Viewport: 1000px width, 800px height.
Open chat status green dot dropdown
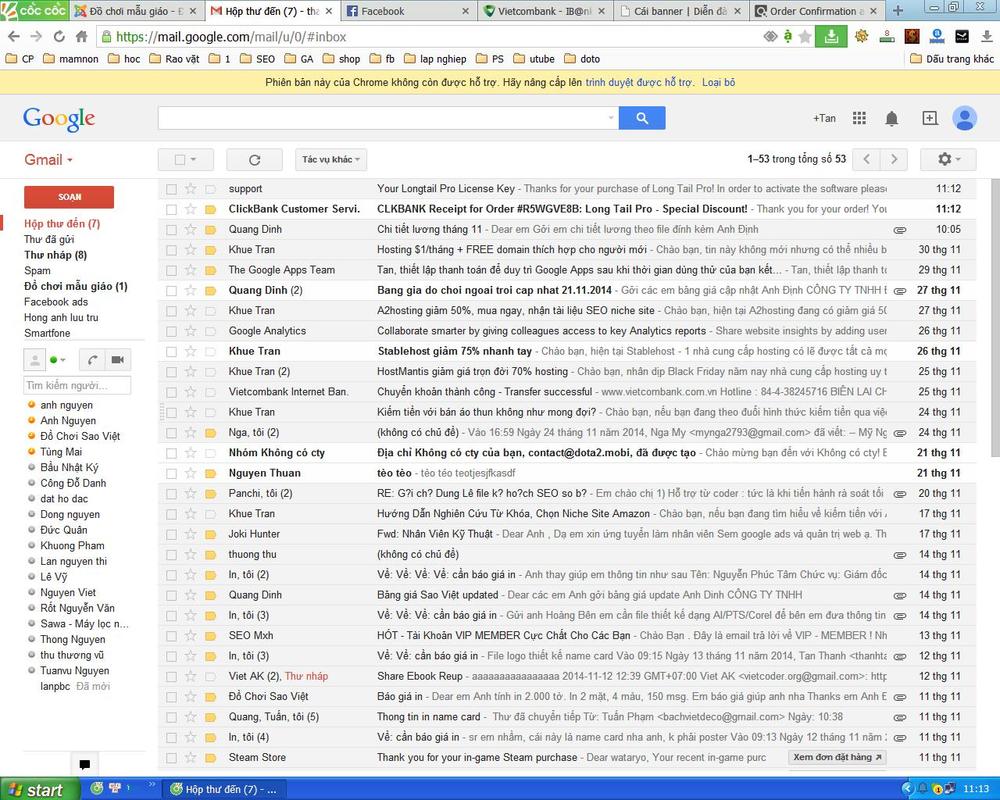coord(57,360)
